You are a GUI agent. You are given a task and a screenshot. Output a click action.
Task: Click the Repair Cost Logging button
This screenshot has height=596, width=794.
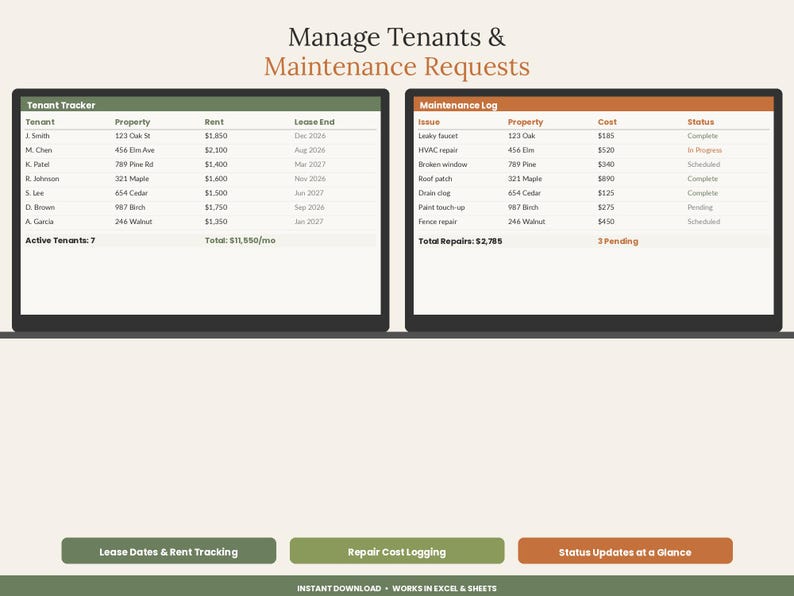pos(397,551)
